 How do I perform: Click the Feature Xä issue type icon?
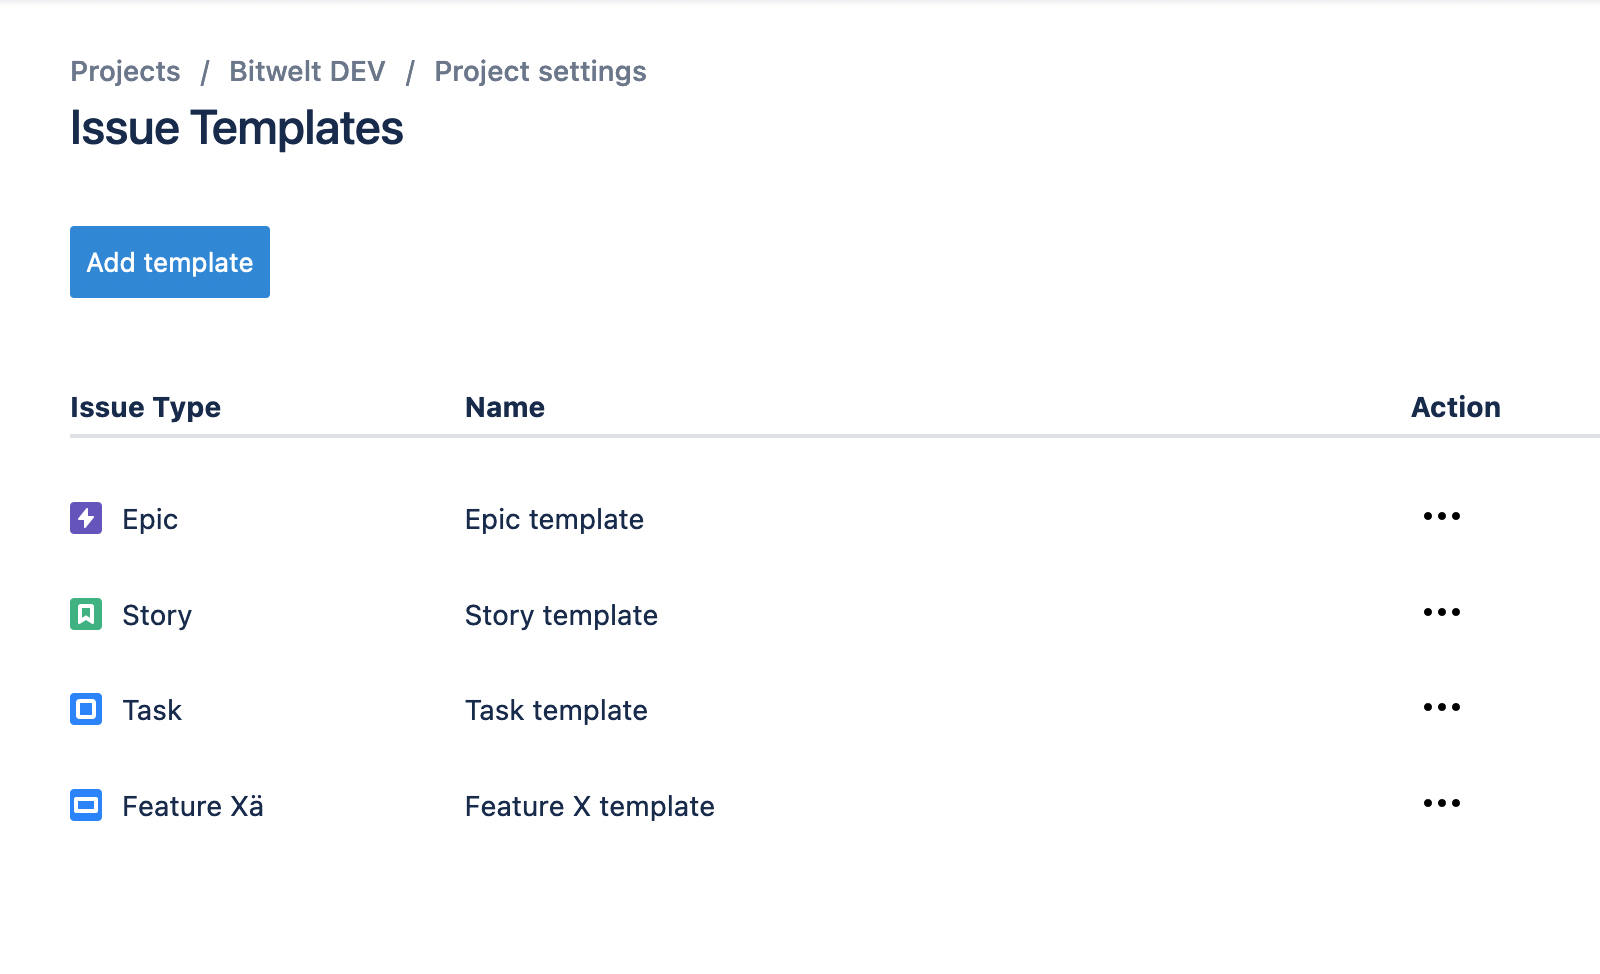click(85, 805)
